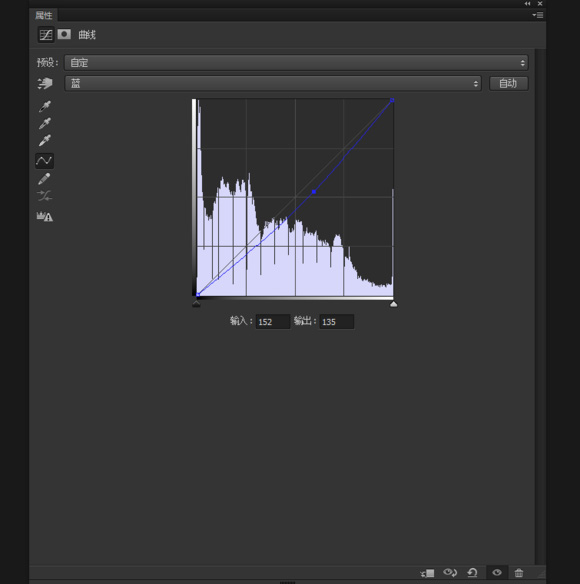This screenshot has height=584, width=580.
Task: Select the black point eyedropper tool
Action: [45, 107]
